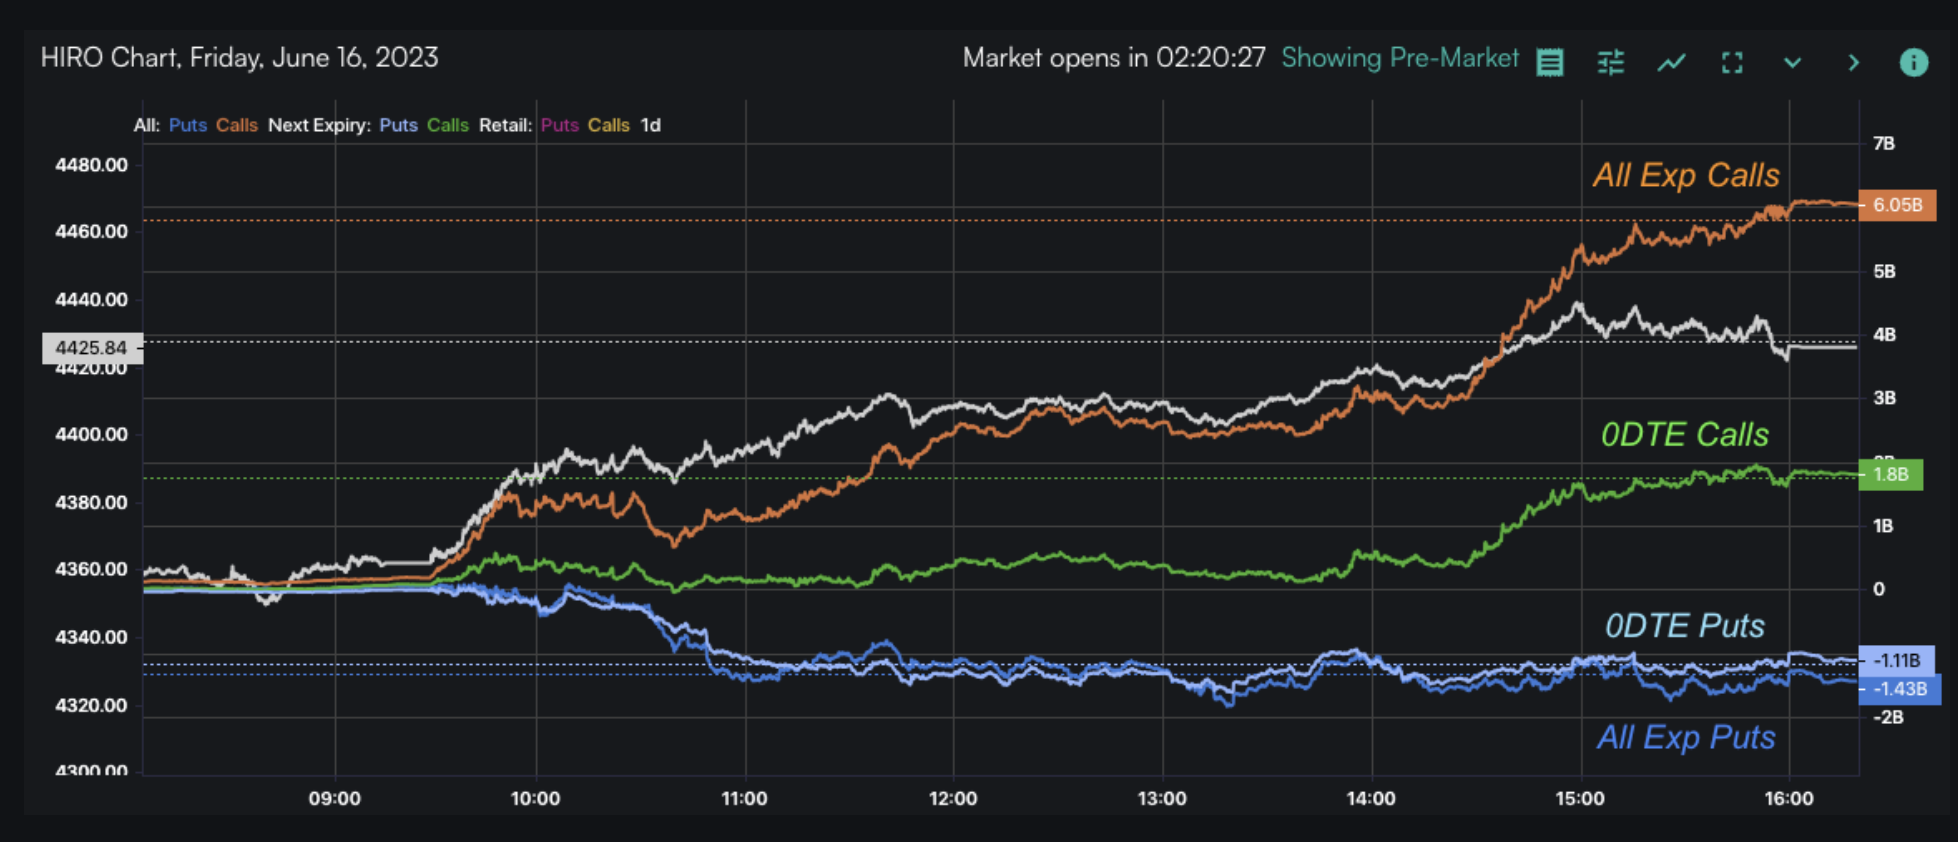Click the HIRO Chart date title

(239, 58)
